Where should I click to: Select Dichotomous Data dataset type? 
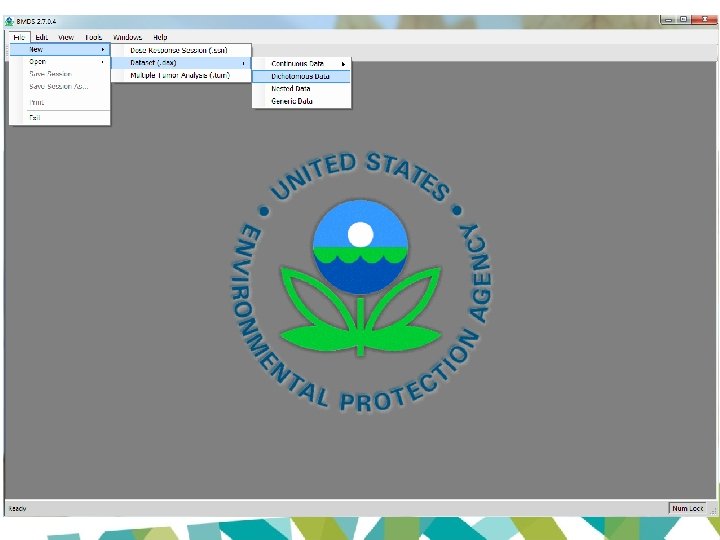pyautogui.click(x=302, y=76)
